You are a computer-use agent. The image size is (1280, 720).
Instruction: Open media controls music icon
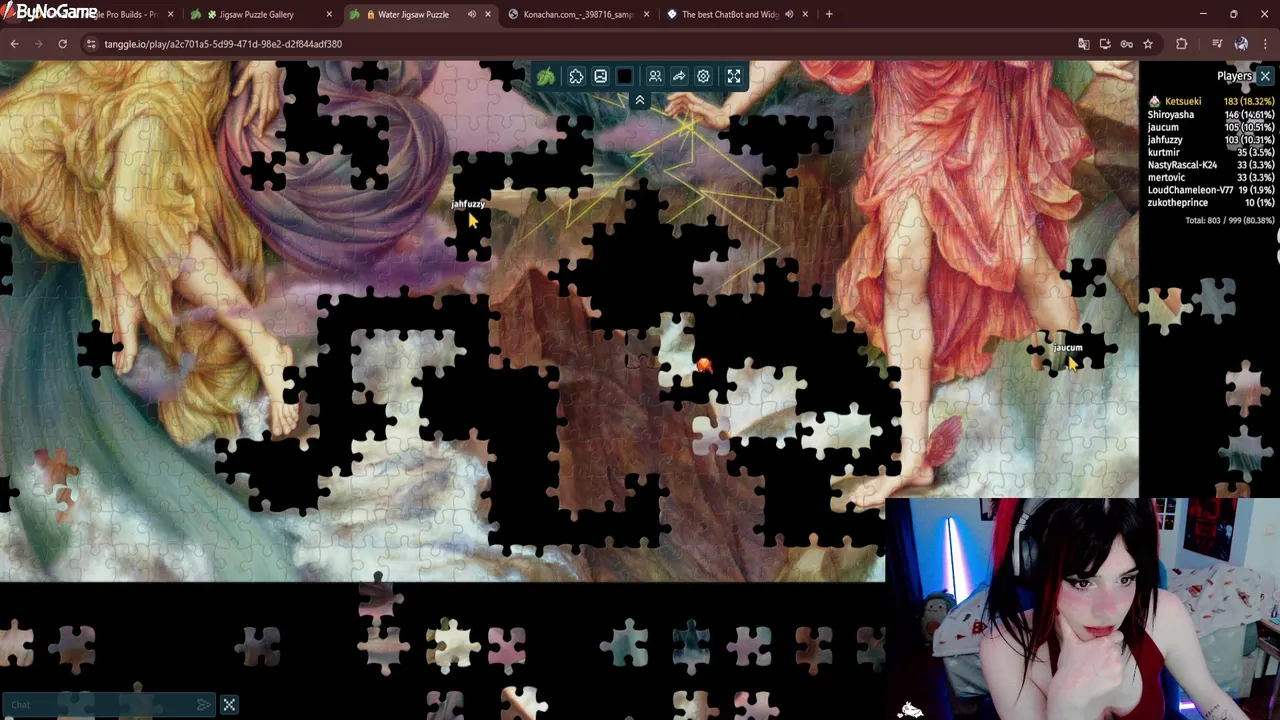pos(1217,44)
